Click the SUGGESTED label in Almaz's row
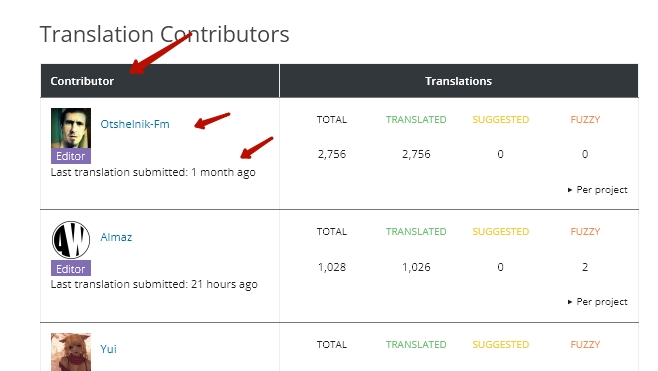Viewport: 658px width, 371px height. [501, 232]
